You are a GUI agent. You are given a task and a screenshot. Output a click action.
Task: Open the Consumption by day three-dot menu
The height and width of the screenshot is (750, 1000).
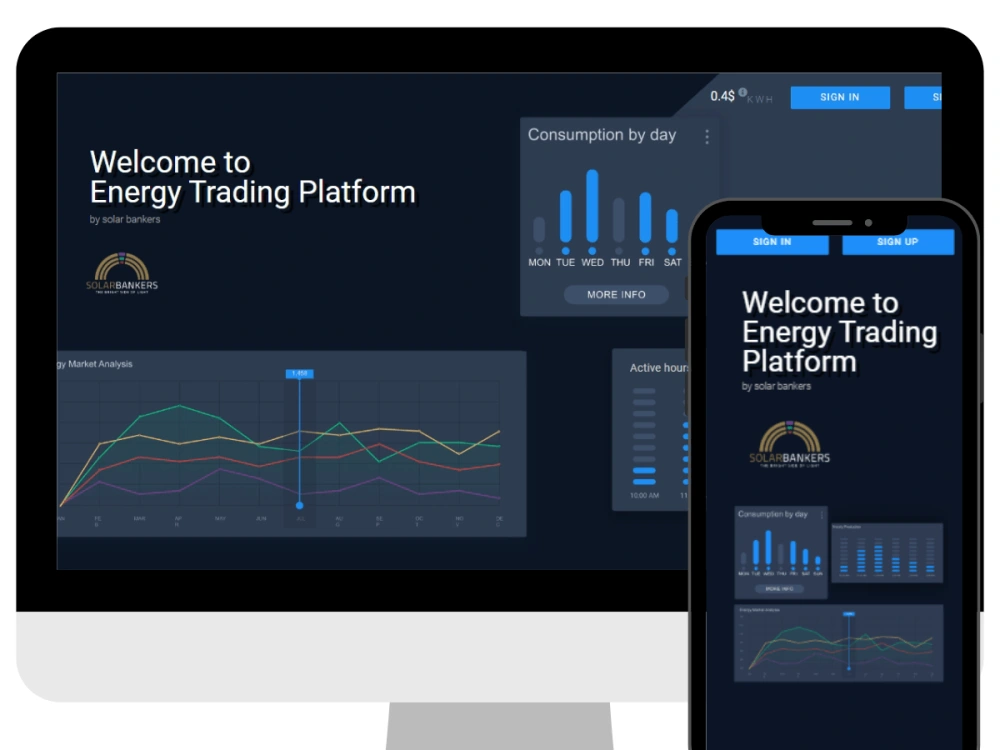tap(707, 136)
